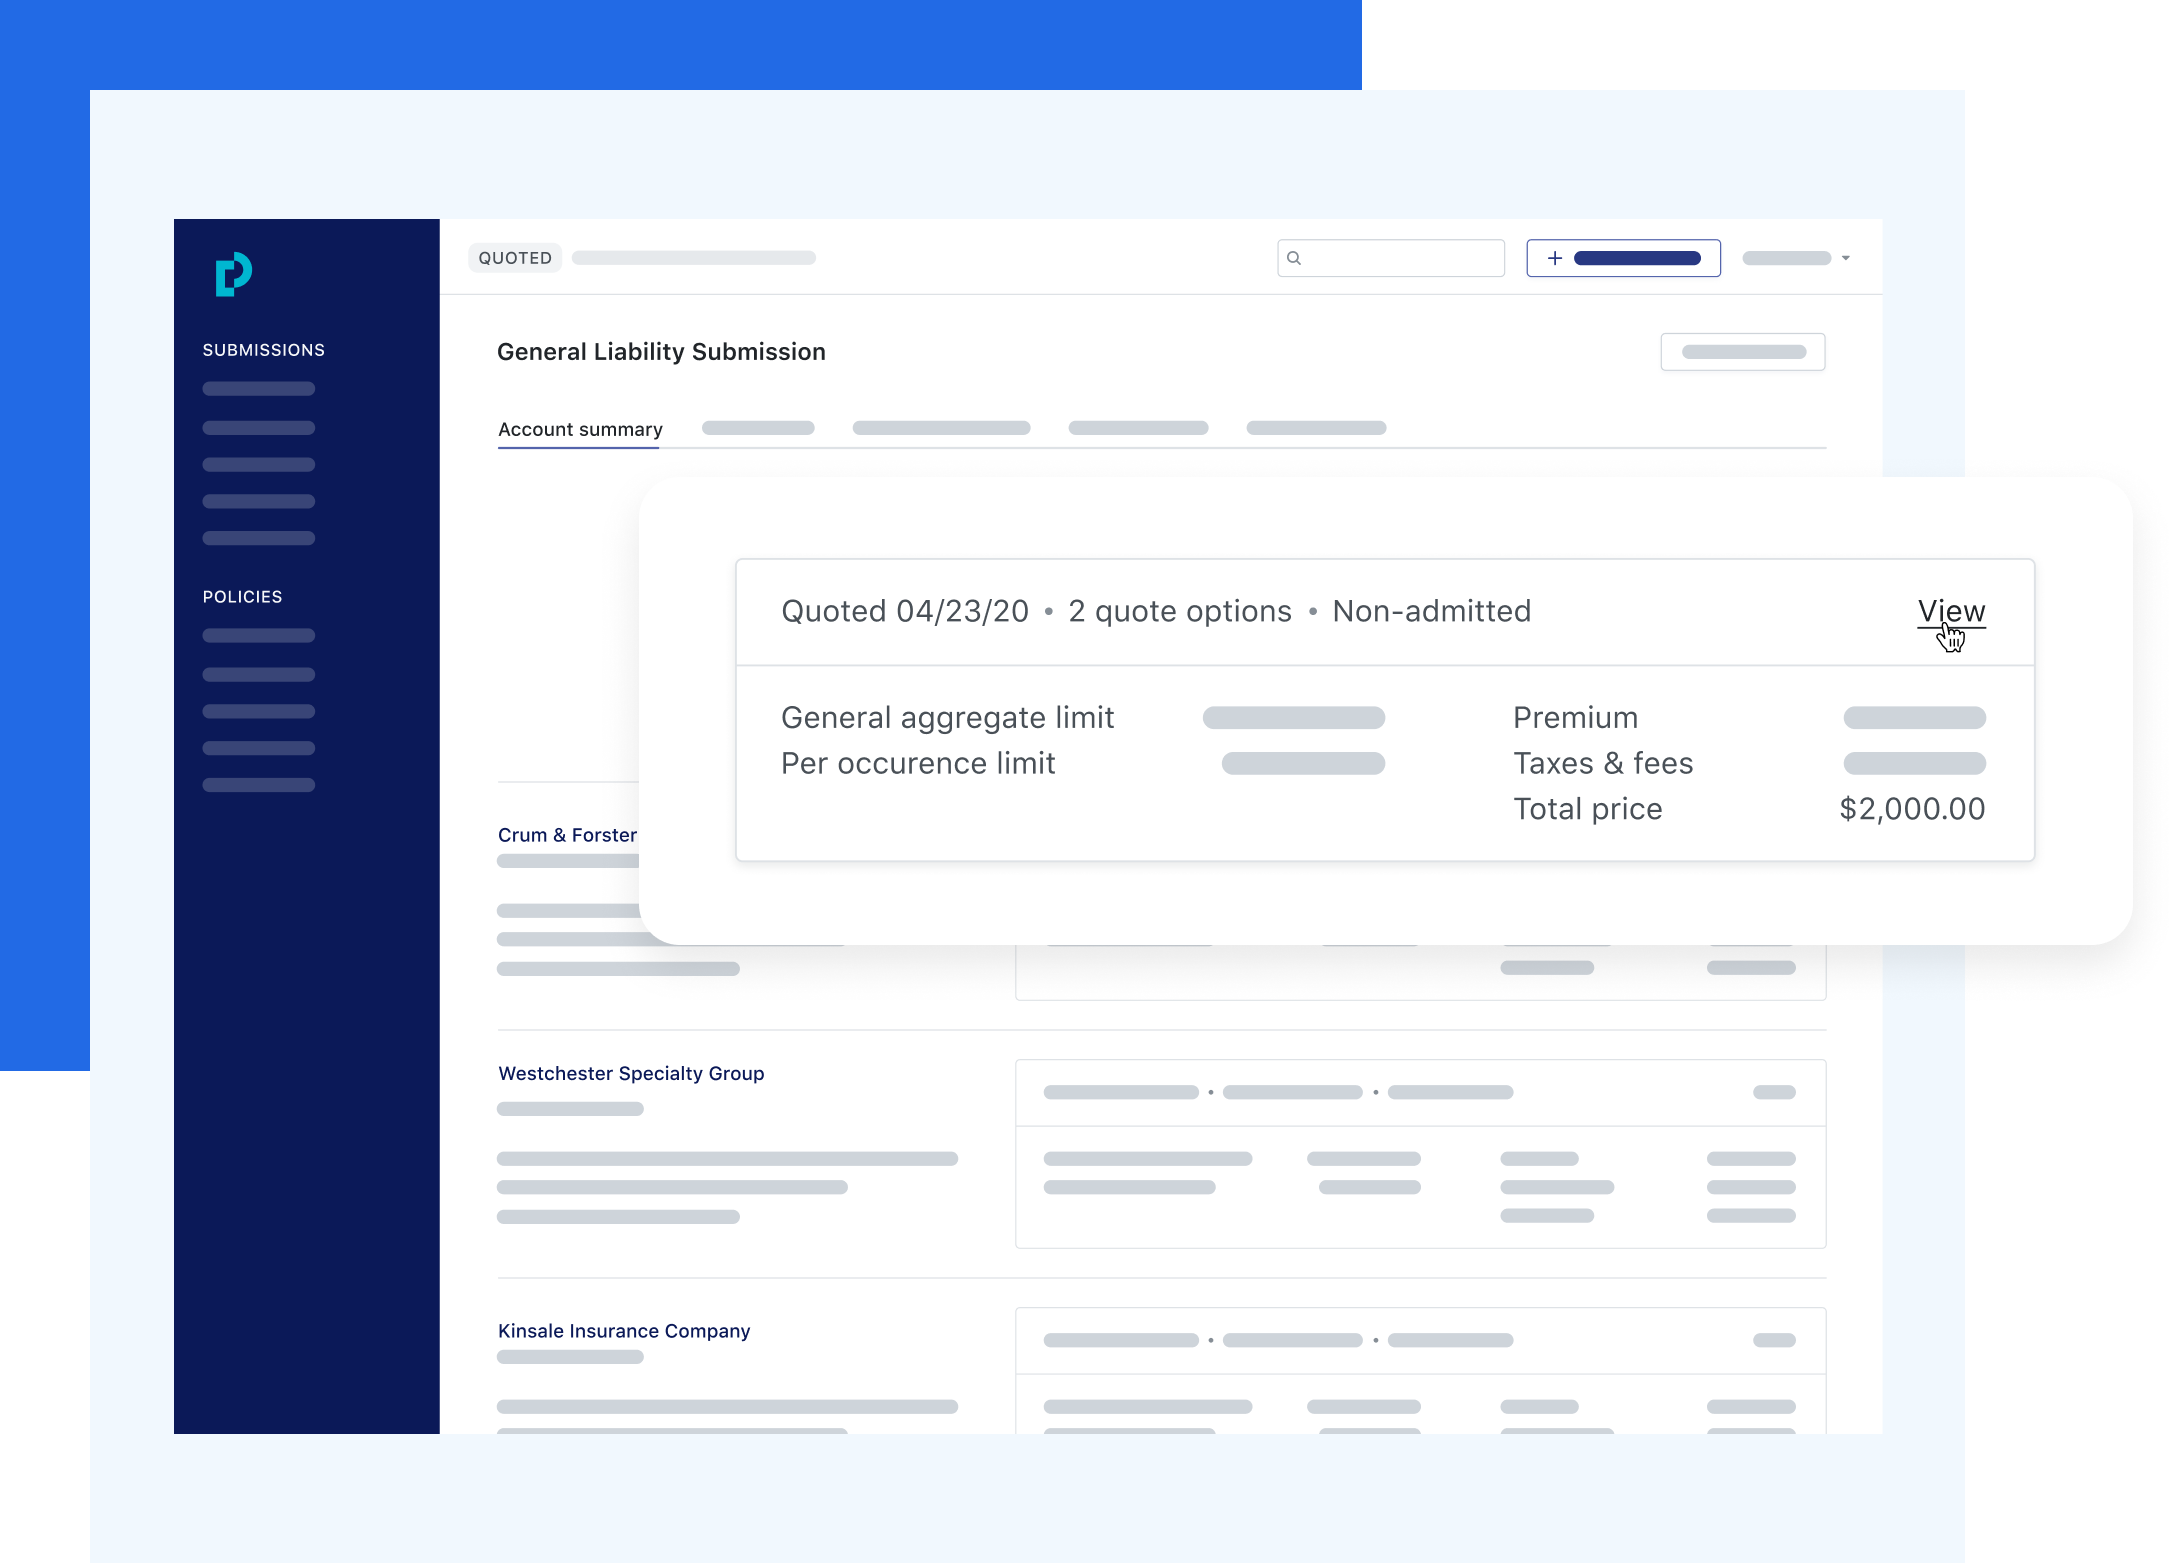Click first item under POLICIES in sidebar
This screenshot has width=2180, height=1563.
click(259, 636)
